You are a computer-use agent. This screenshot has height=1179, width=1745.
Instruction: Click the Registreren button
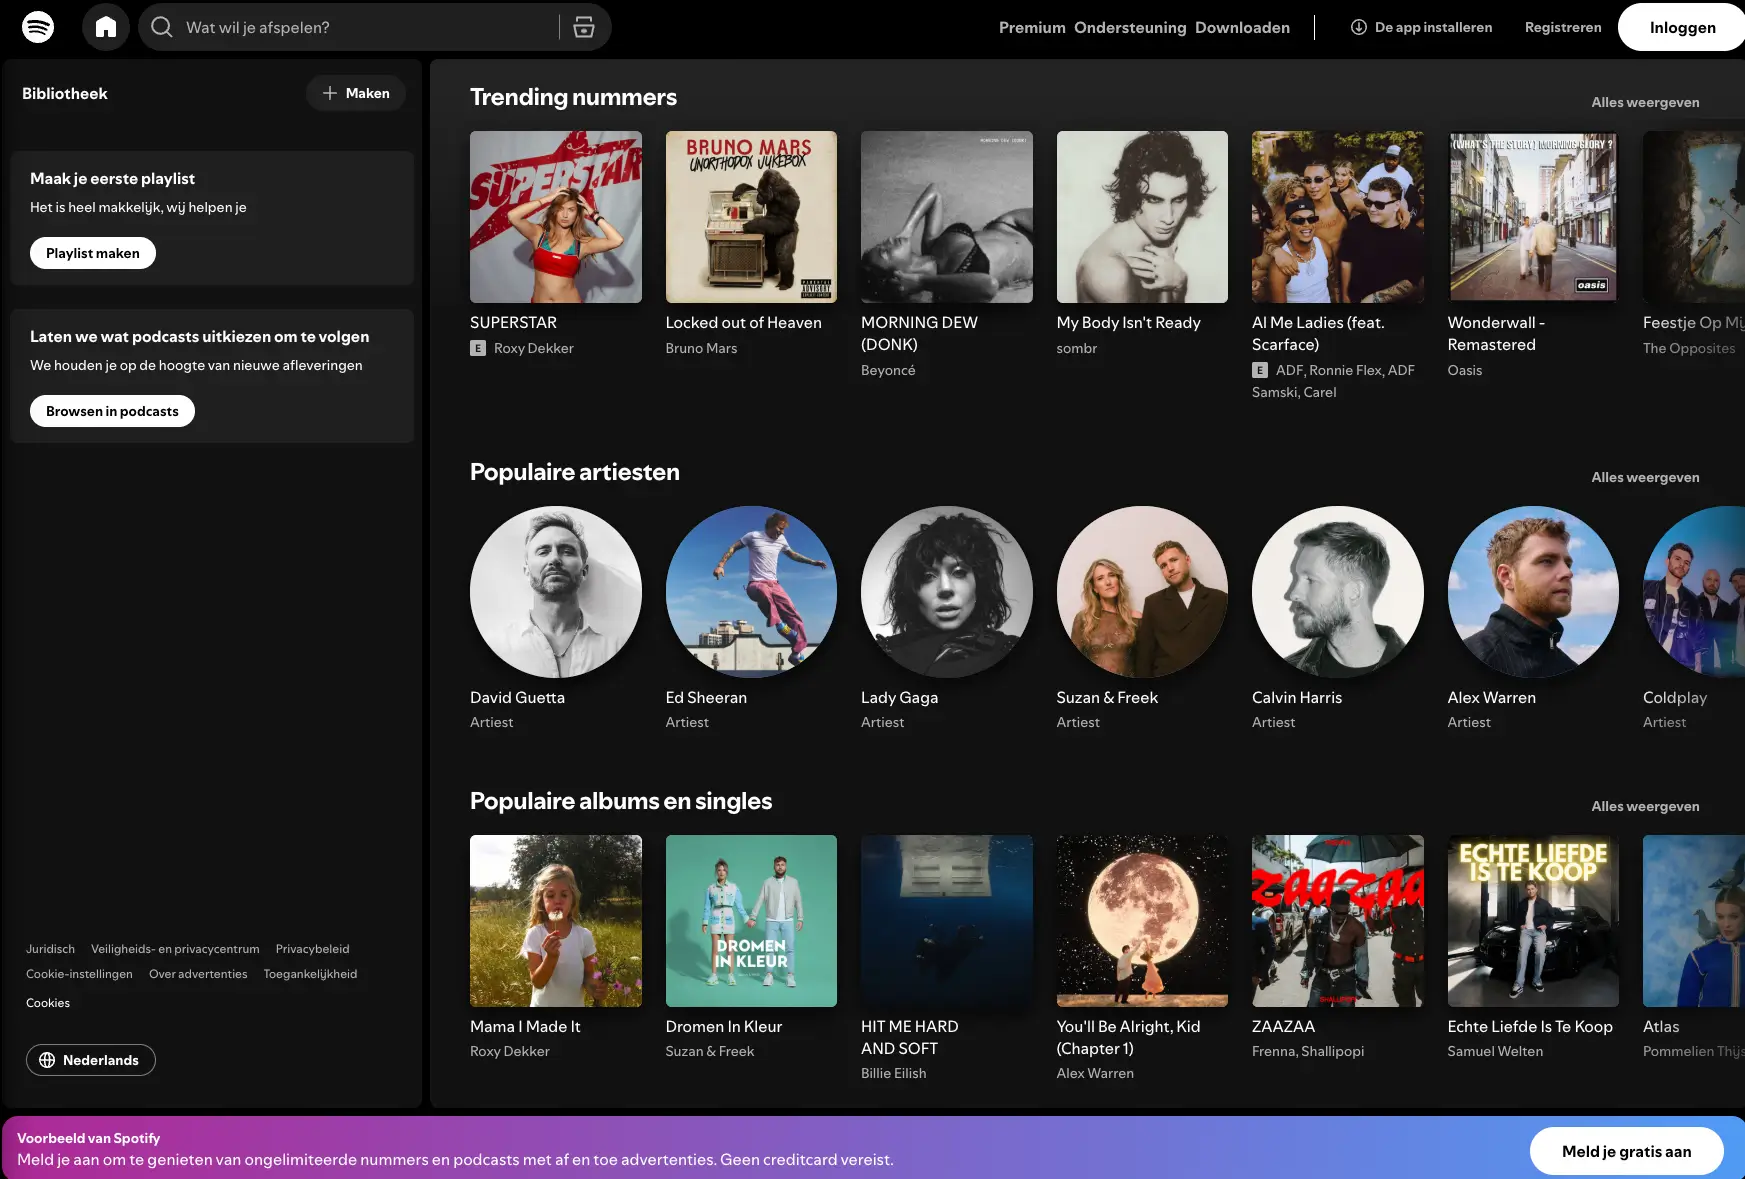click(1562, 27)
